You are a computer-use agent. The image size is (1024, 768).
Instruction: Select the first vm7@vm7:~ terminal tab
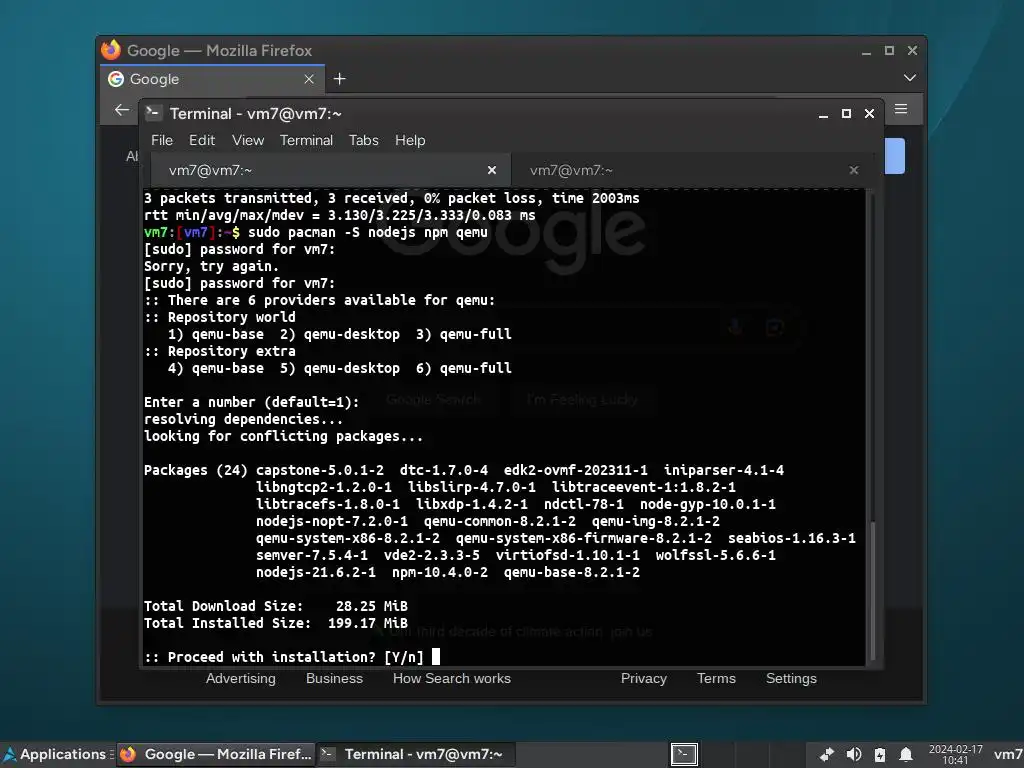pyautogui.click(x=330, y=170)
